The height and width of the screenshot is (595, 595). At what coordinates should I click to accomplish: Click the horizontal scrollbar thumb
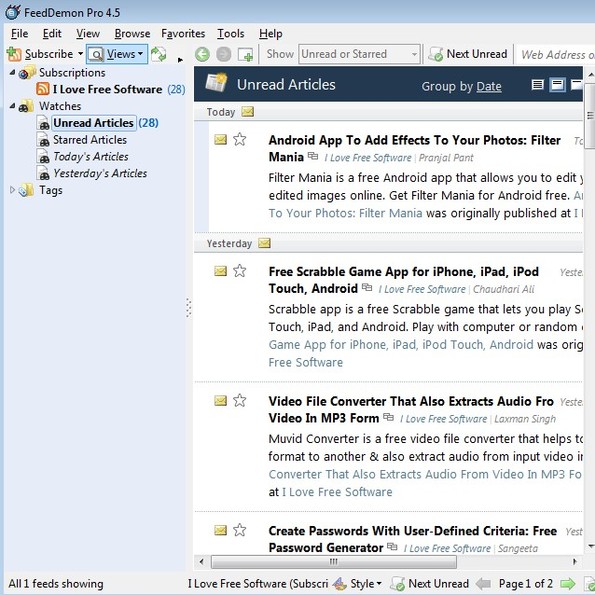(x=334, y=562)
